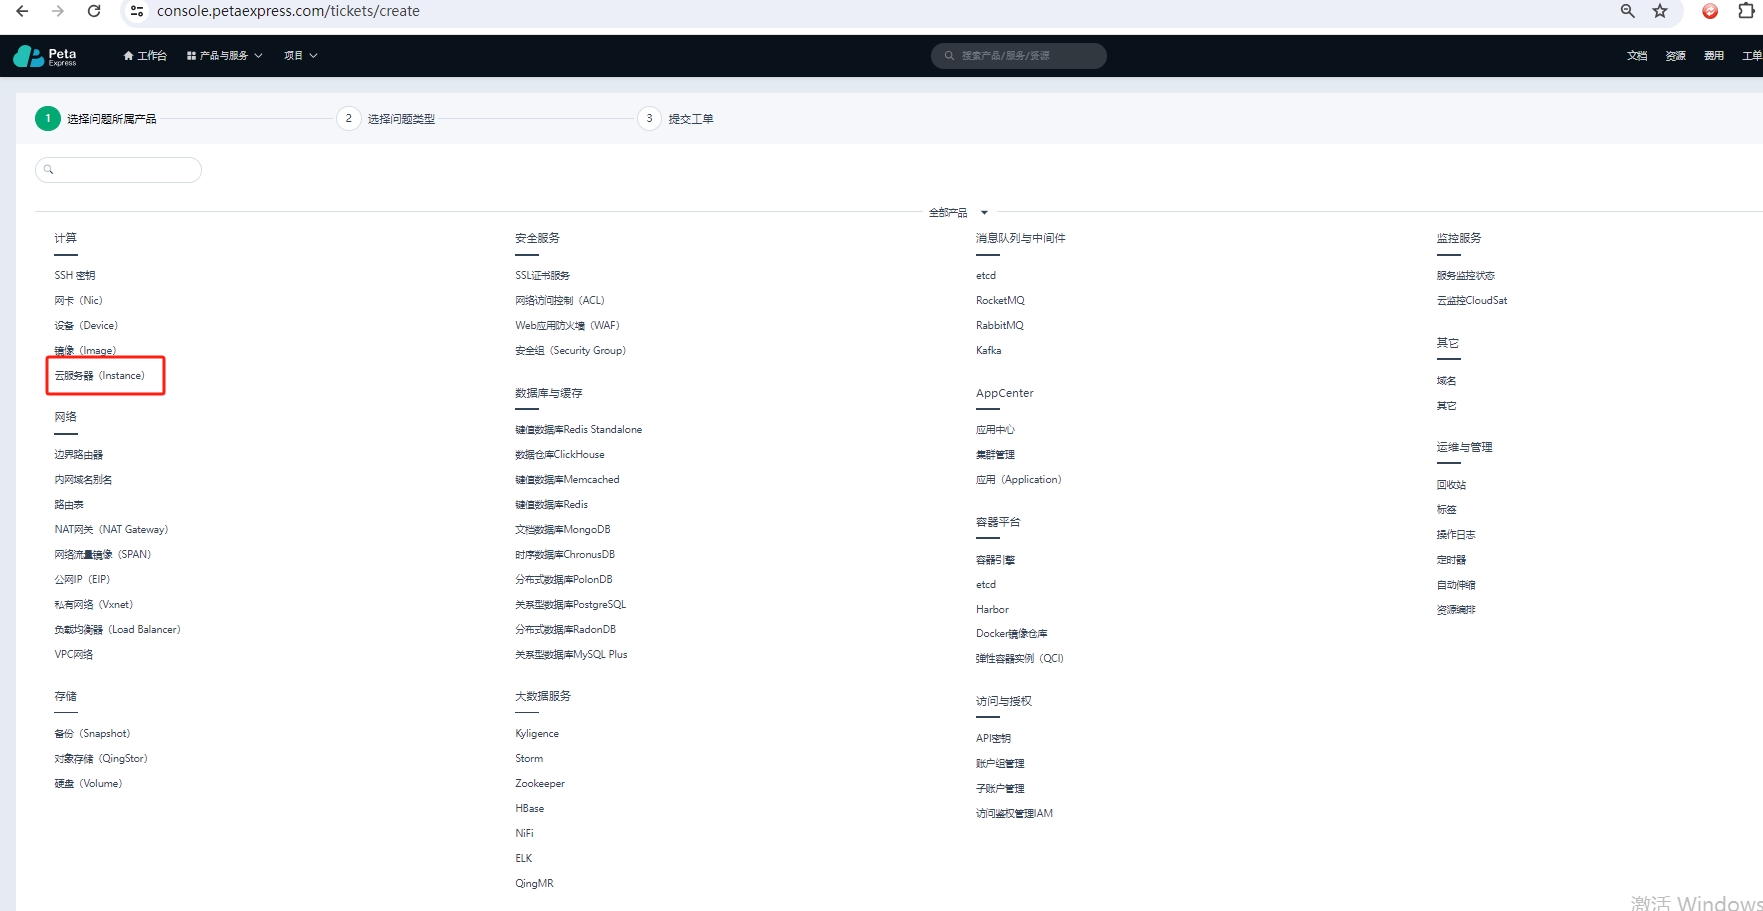Open 工单 in top right navigation
This screenshot has height=911, width=1763.
(1752, 56)
